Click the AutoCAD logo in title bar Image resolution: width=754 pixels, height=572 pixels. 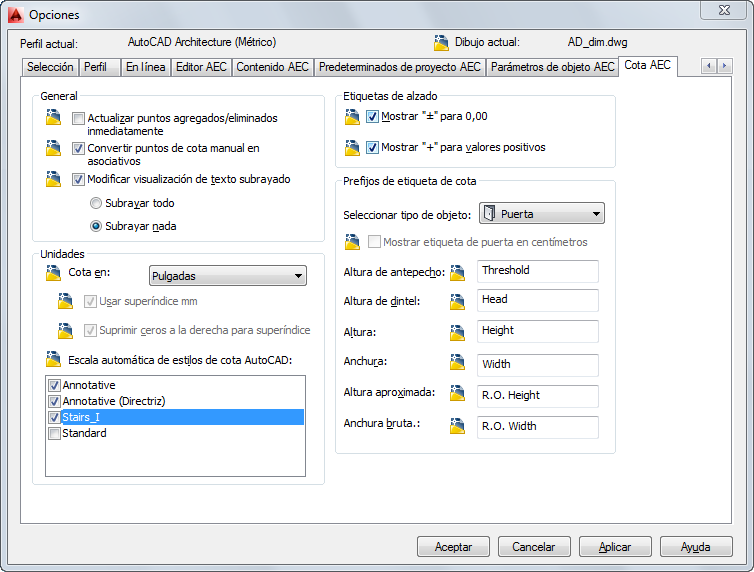[x=15, y=14]
